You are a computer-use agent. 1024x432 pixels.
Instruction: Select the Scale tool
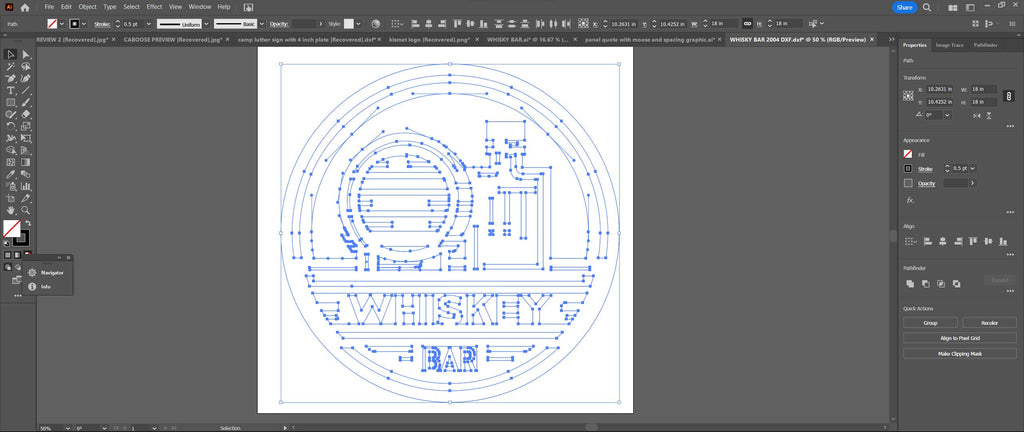[26, 127]
